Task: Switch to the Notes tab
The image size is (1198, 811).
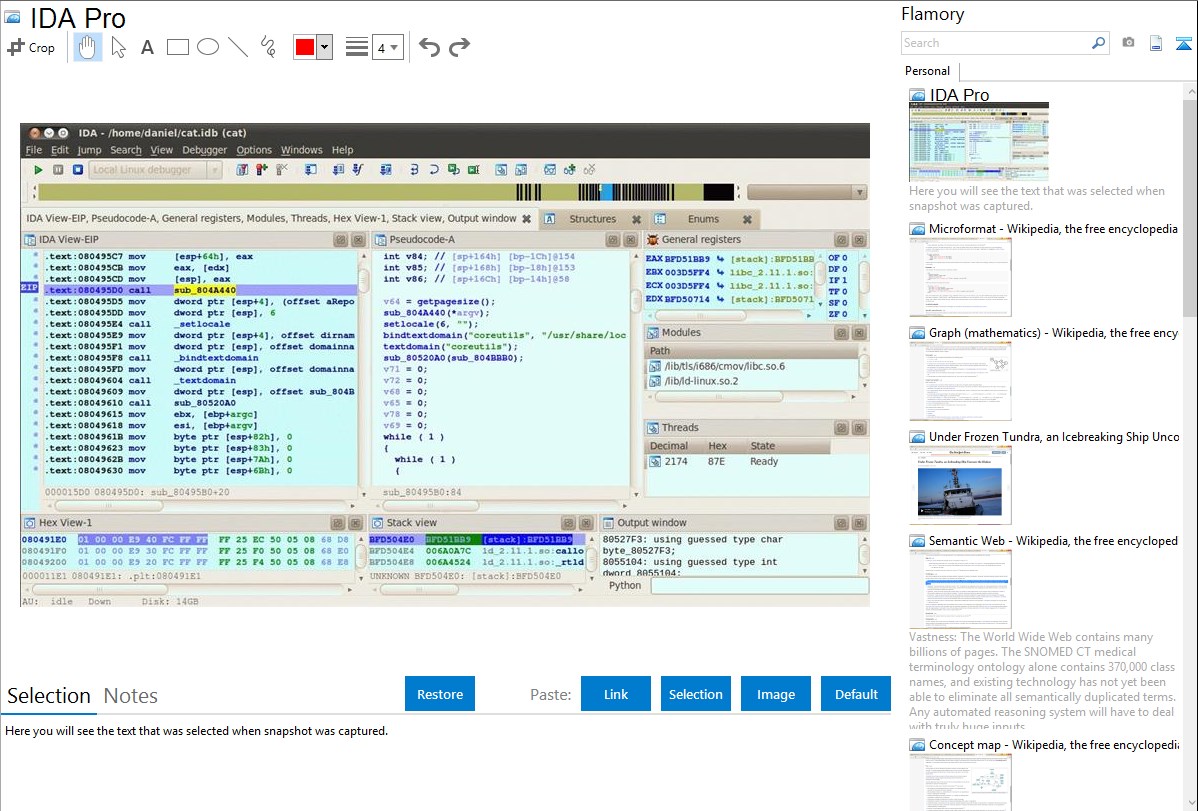Action: (x=131, y=696)
